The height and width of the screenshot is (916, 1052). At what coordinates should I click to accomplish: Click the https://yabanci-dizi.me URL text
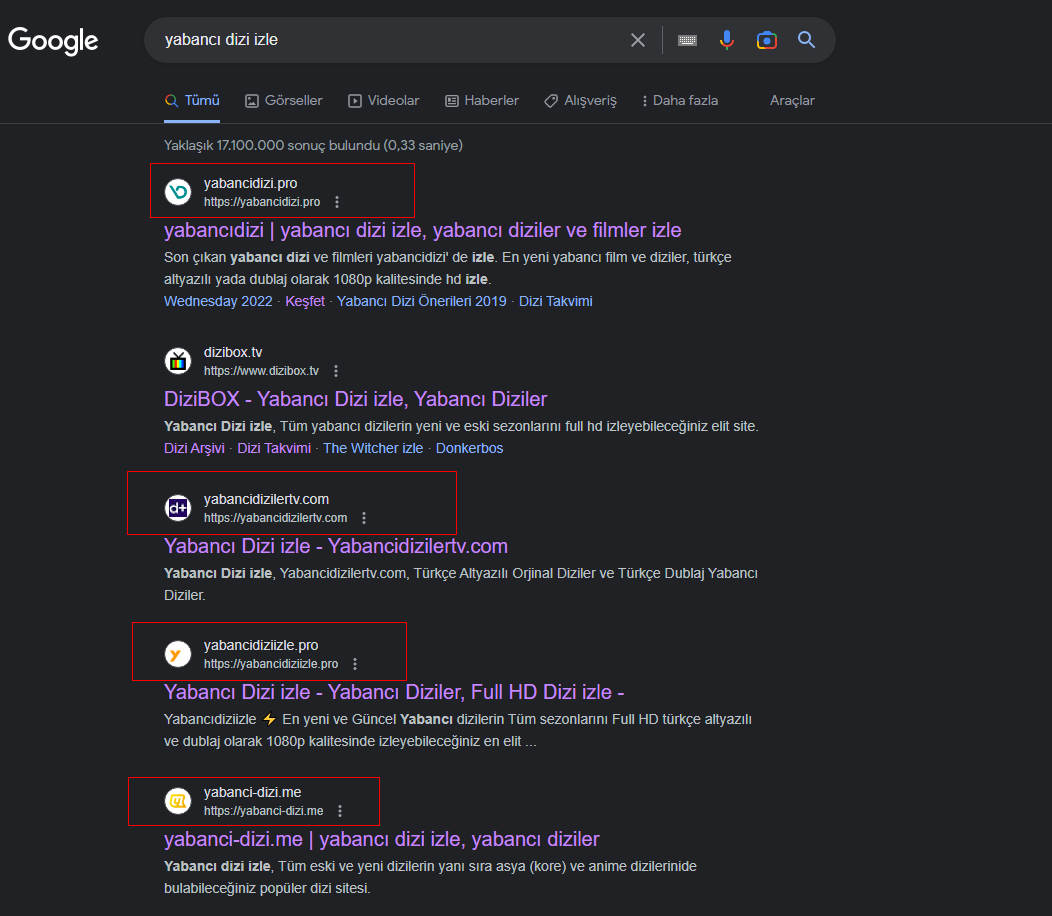click(263, 811)
